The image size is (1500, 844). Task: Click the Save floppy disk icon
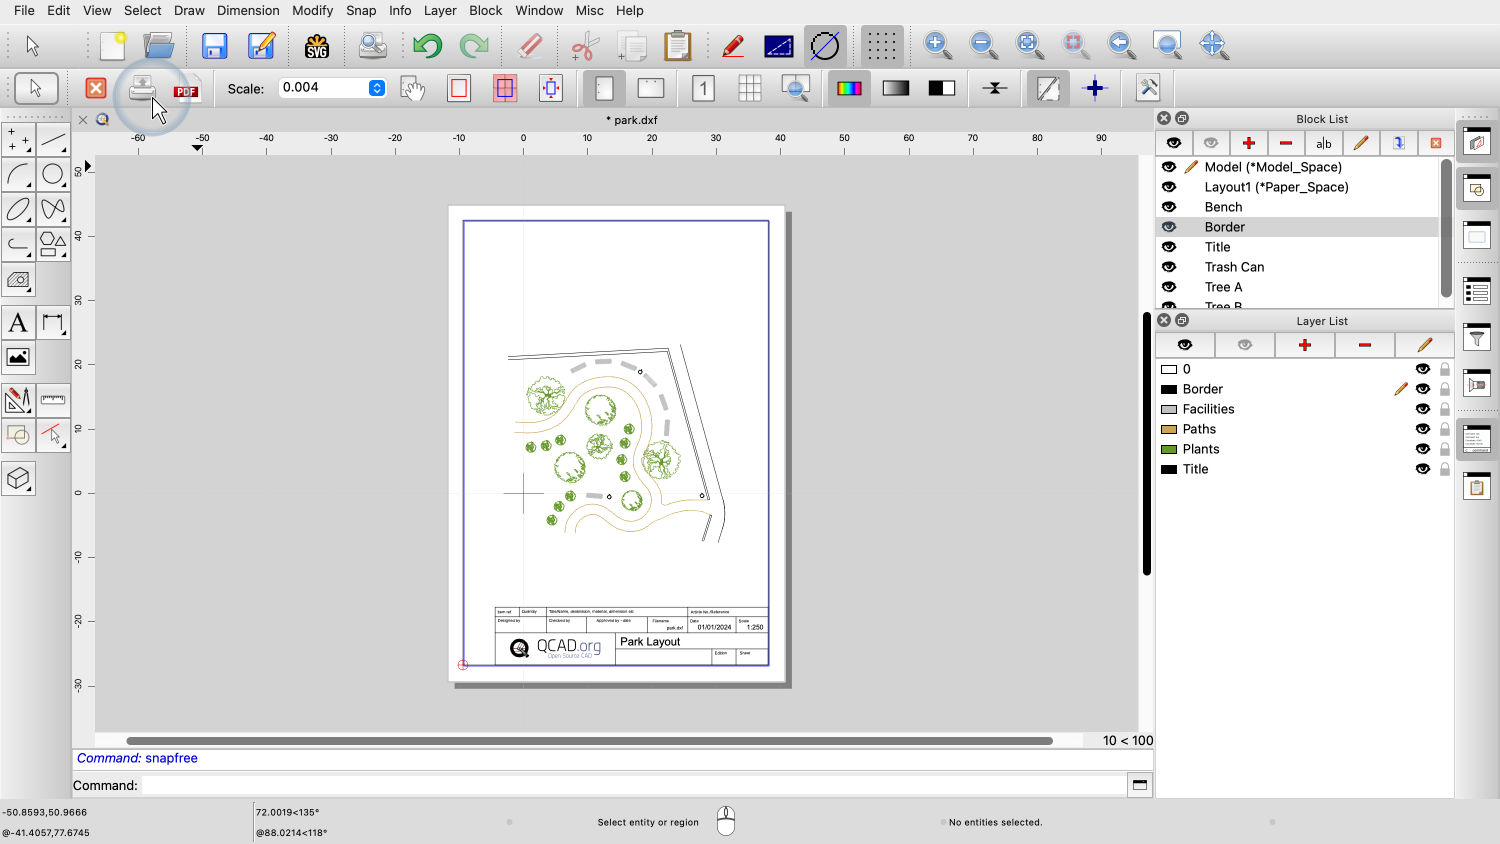214,46
